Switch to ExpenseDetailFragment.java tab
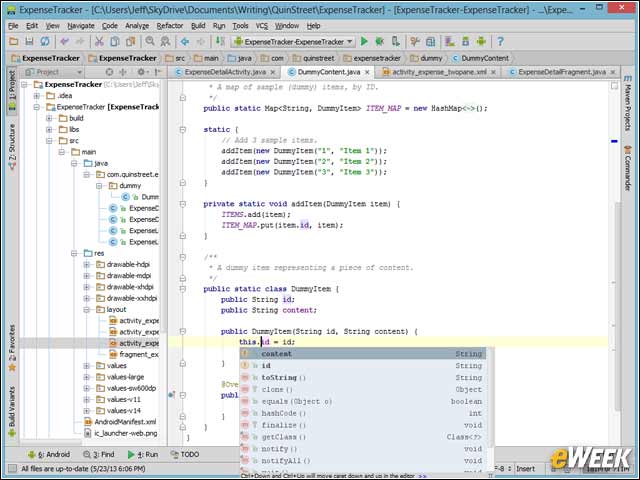The image size is (640, 480). [562, 72]
